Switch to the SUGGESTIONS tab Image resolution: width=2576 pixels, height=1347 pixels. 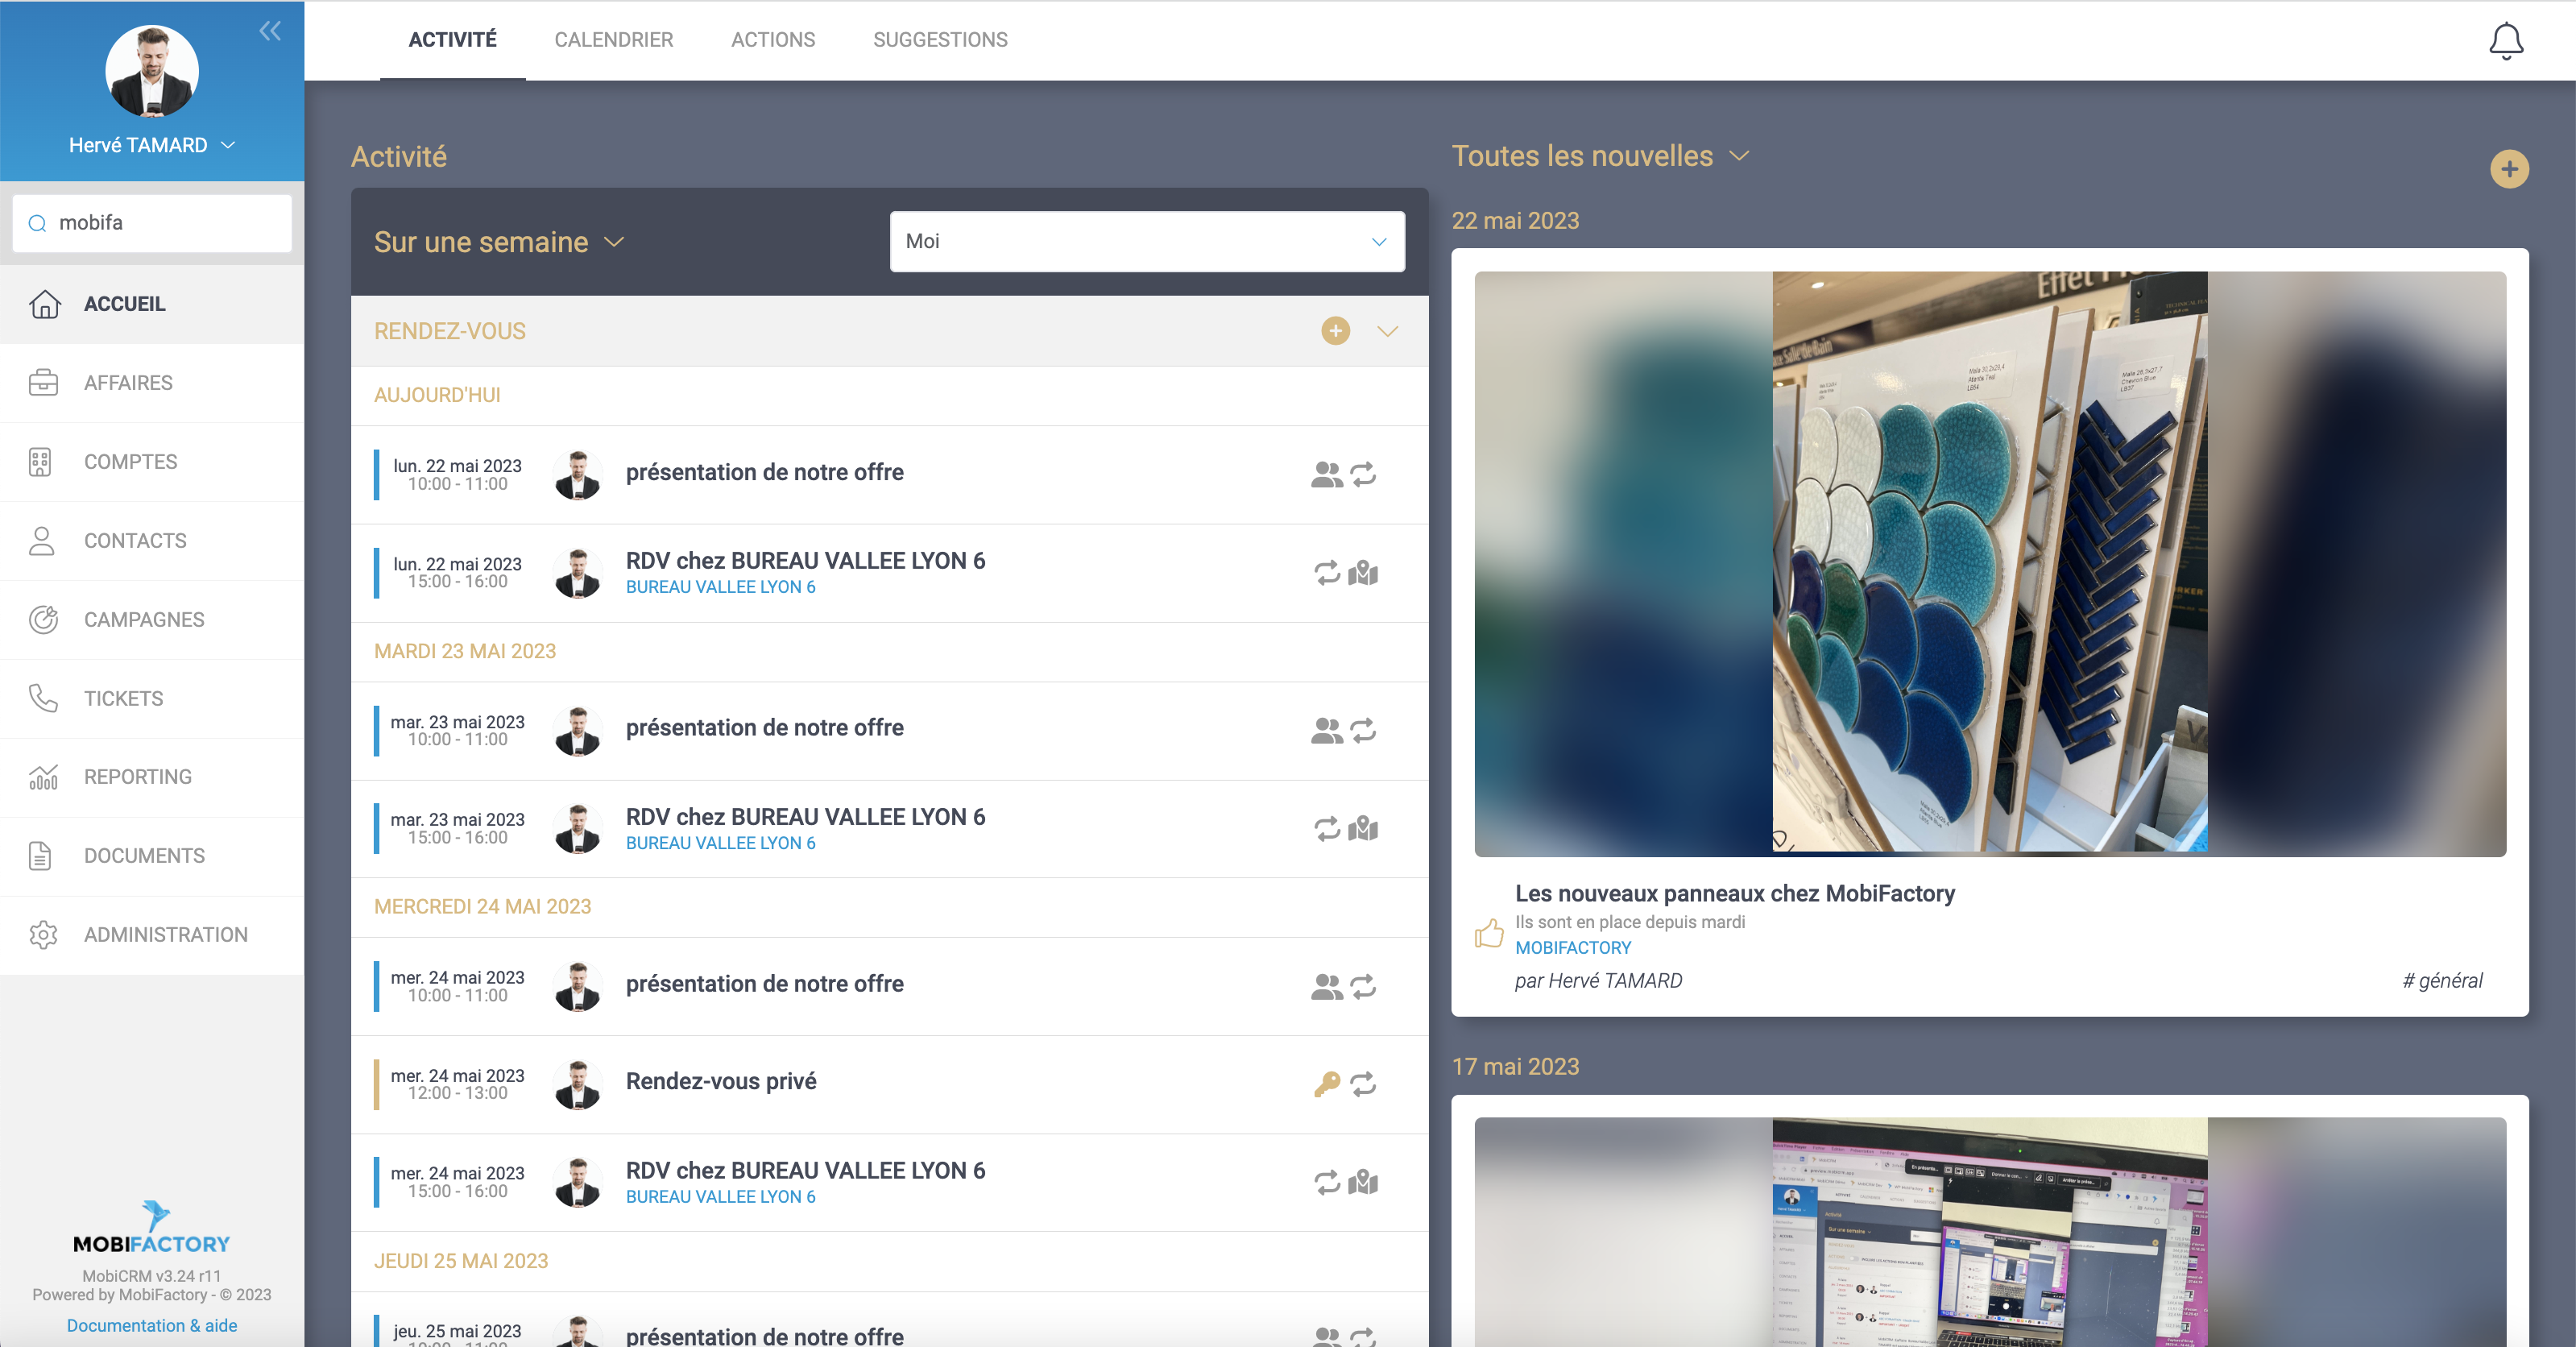pyautogui.click(x=939, y=40)
